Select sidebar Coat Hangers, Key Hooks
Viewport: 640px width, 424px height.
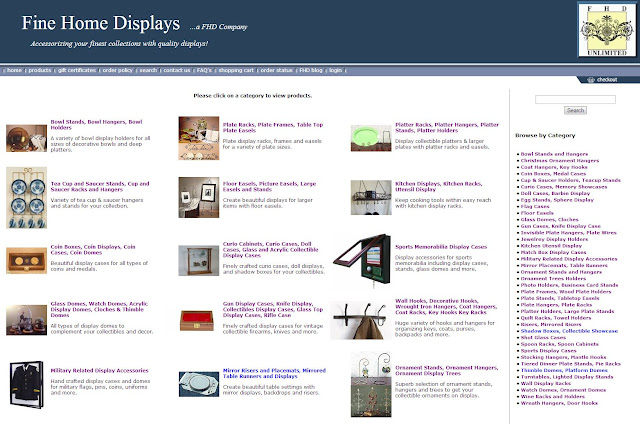click(x=554, y=167)
